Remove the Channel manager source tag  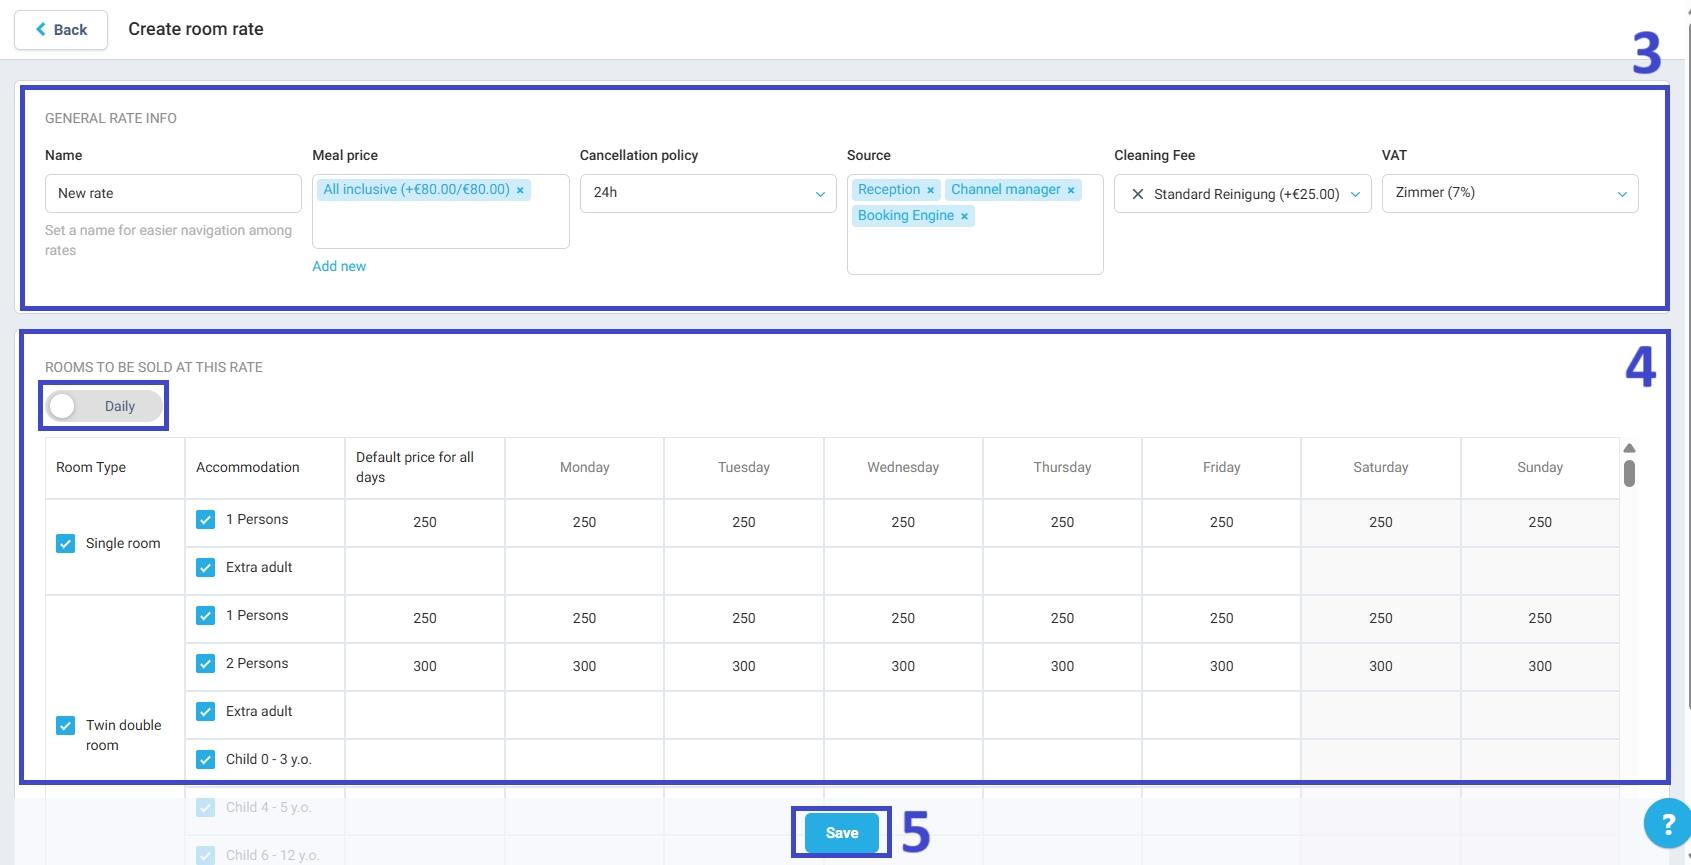pos(1071,190)
